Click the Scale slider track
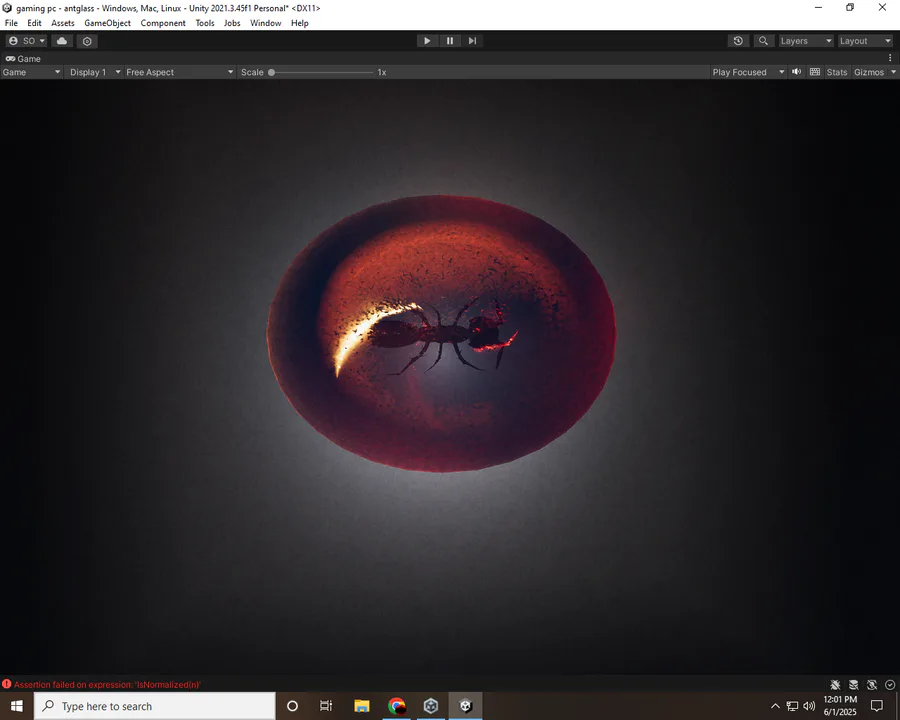Screen dimensions: 900x720 coord(322,72)
